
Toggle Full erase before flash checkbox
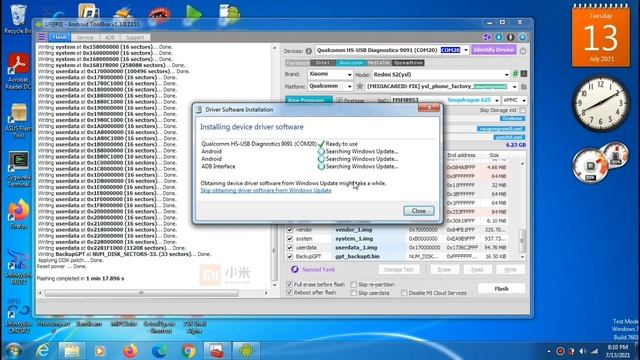[289, 284]
